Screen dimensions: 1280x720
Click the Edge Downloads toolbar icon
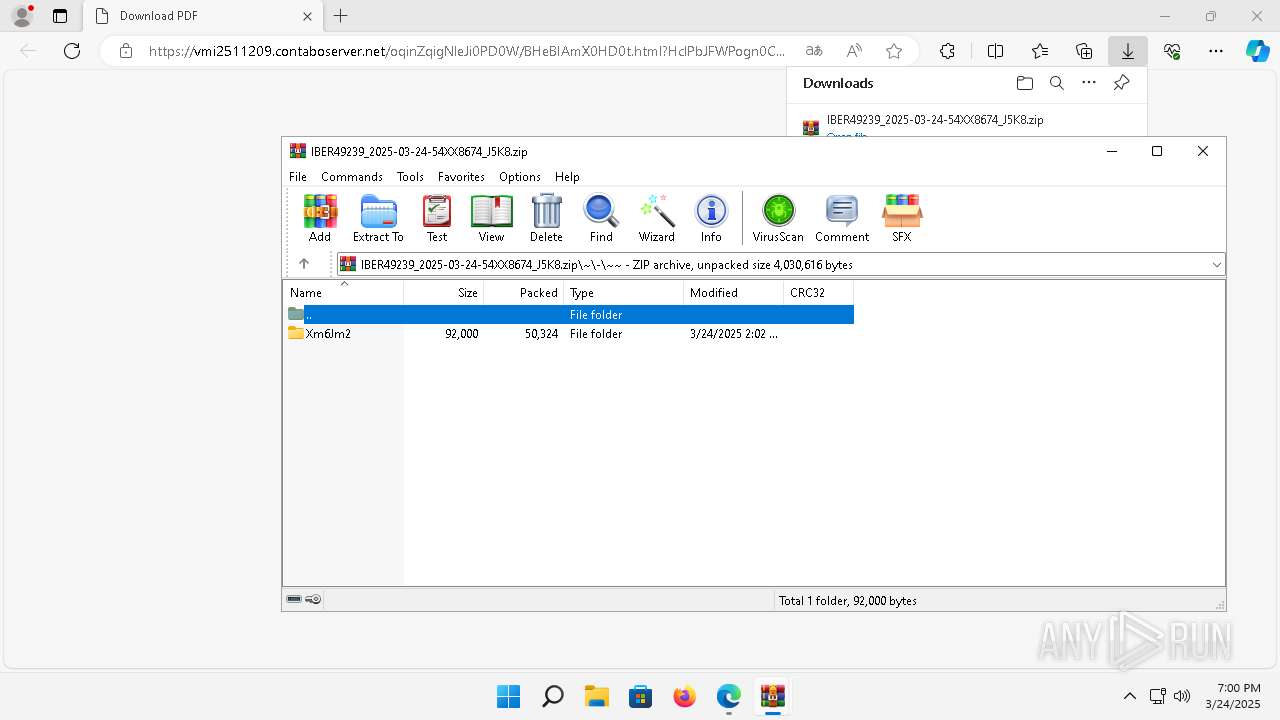tap(1128, 51)
